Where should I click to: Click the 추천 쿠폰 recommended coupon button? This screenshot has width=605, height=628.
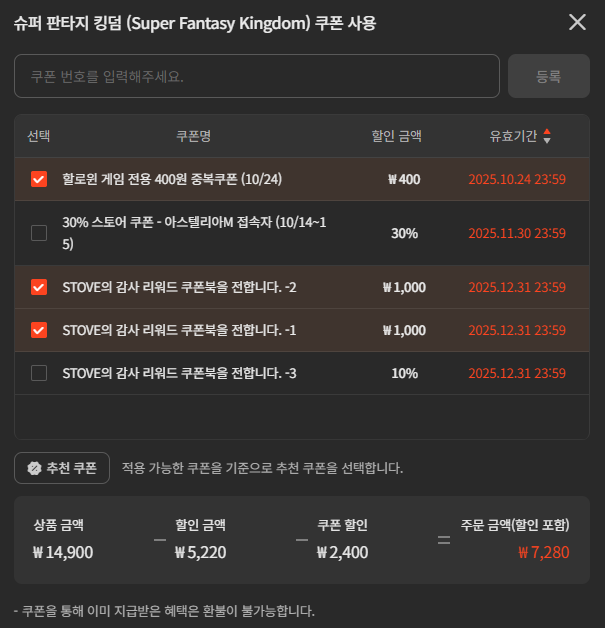tap(62, 467)
